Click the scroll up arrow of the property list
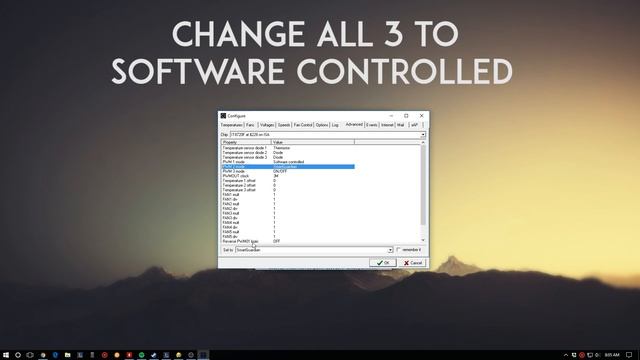Screen dimensions: 640x360 (423, 142)
